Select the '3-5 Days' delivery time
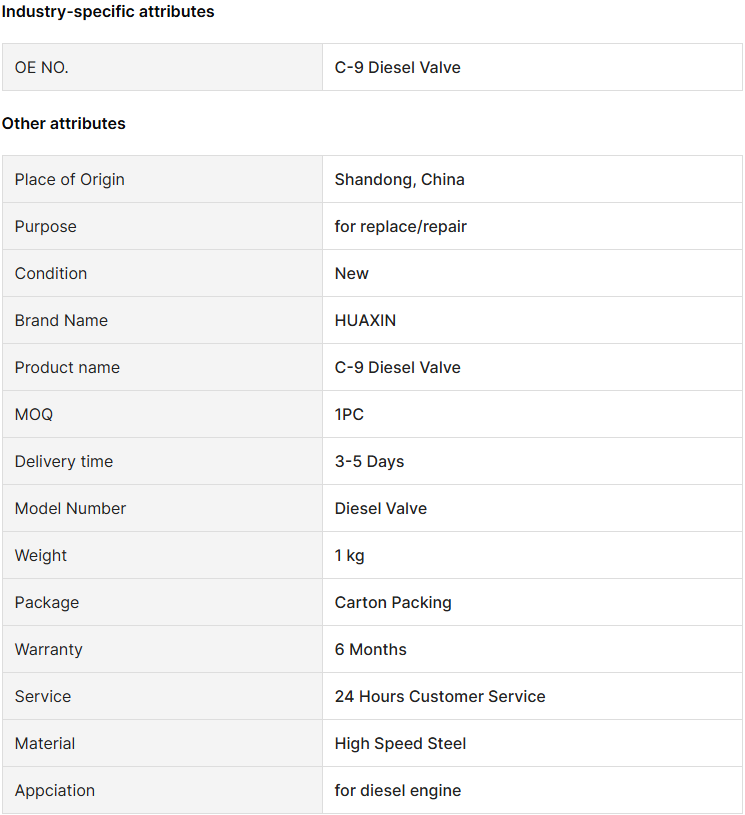 click(369, 462)
